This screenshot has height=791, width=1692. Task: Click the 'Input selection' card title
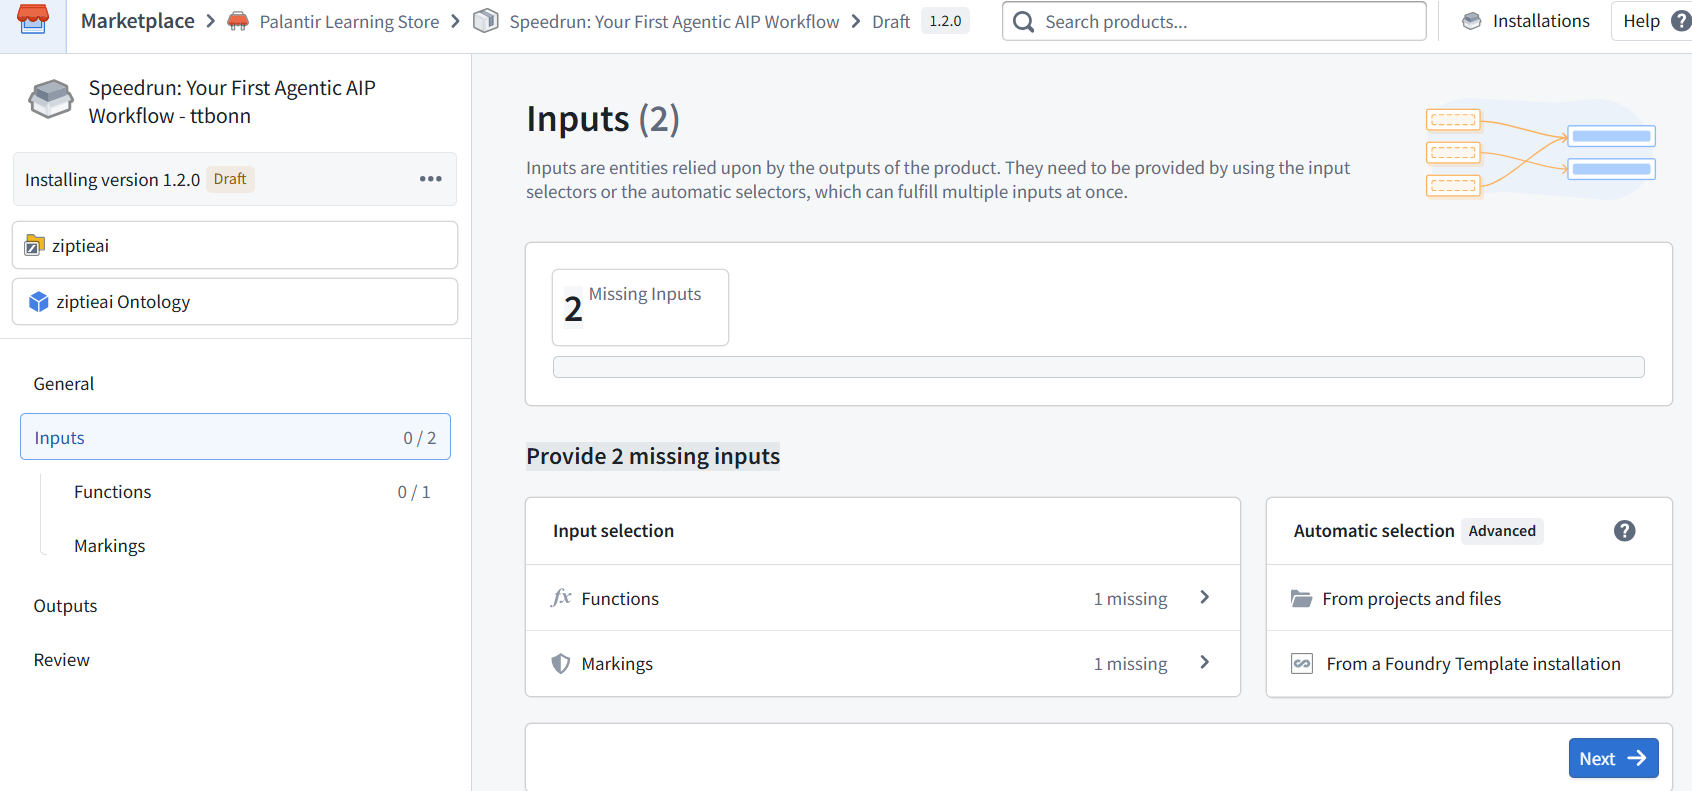[613, 531]
